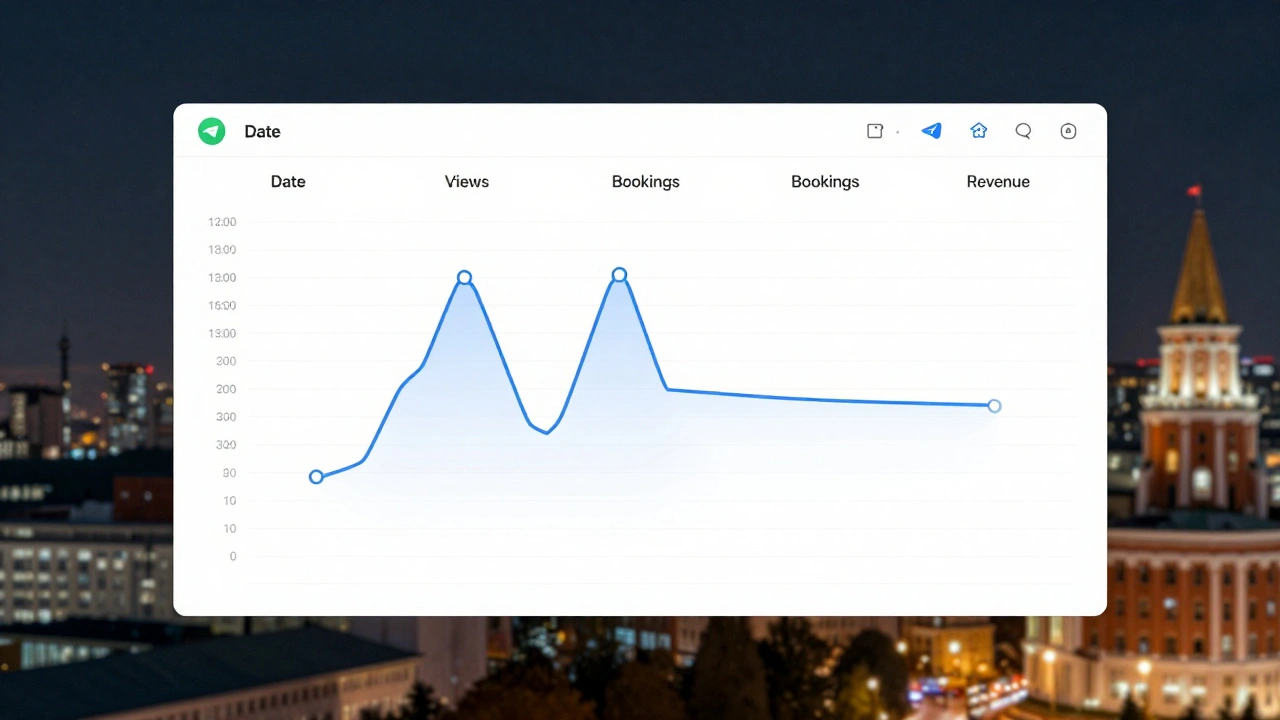Viewport: 1280px width, 720px height.
Task: Toggle the first data point on the chart line
Action: pos(316,477)
